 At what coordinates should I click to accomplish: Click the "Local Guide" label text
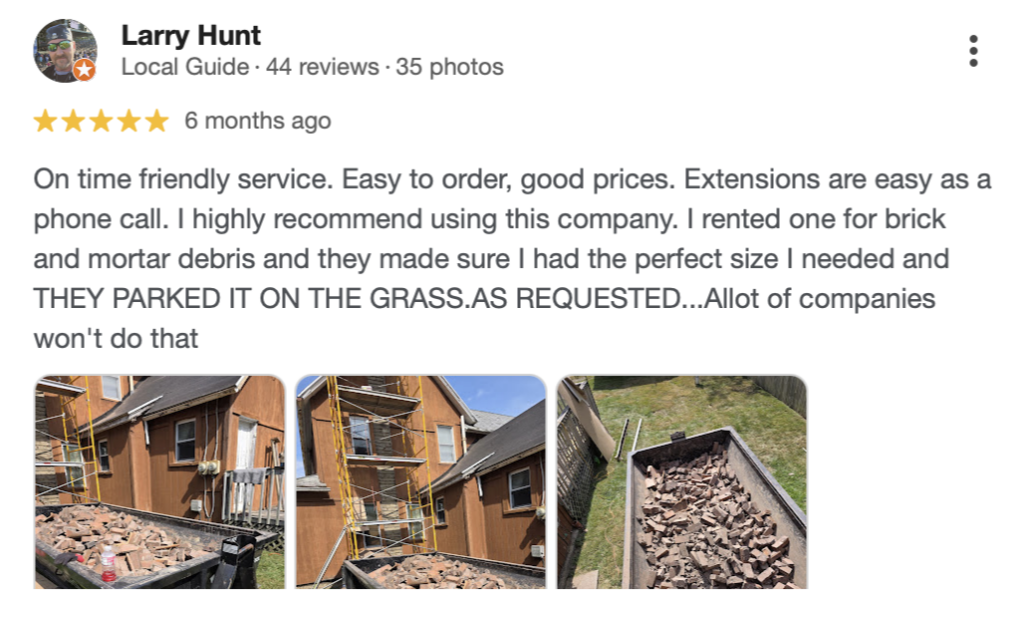click(185, 68)
